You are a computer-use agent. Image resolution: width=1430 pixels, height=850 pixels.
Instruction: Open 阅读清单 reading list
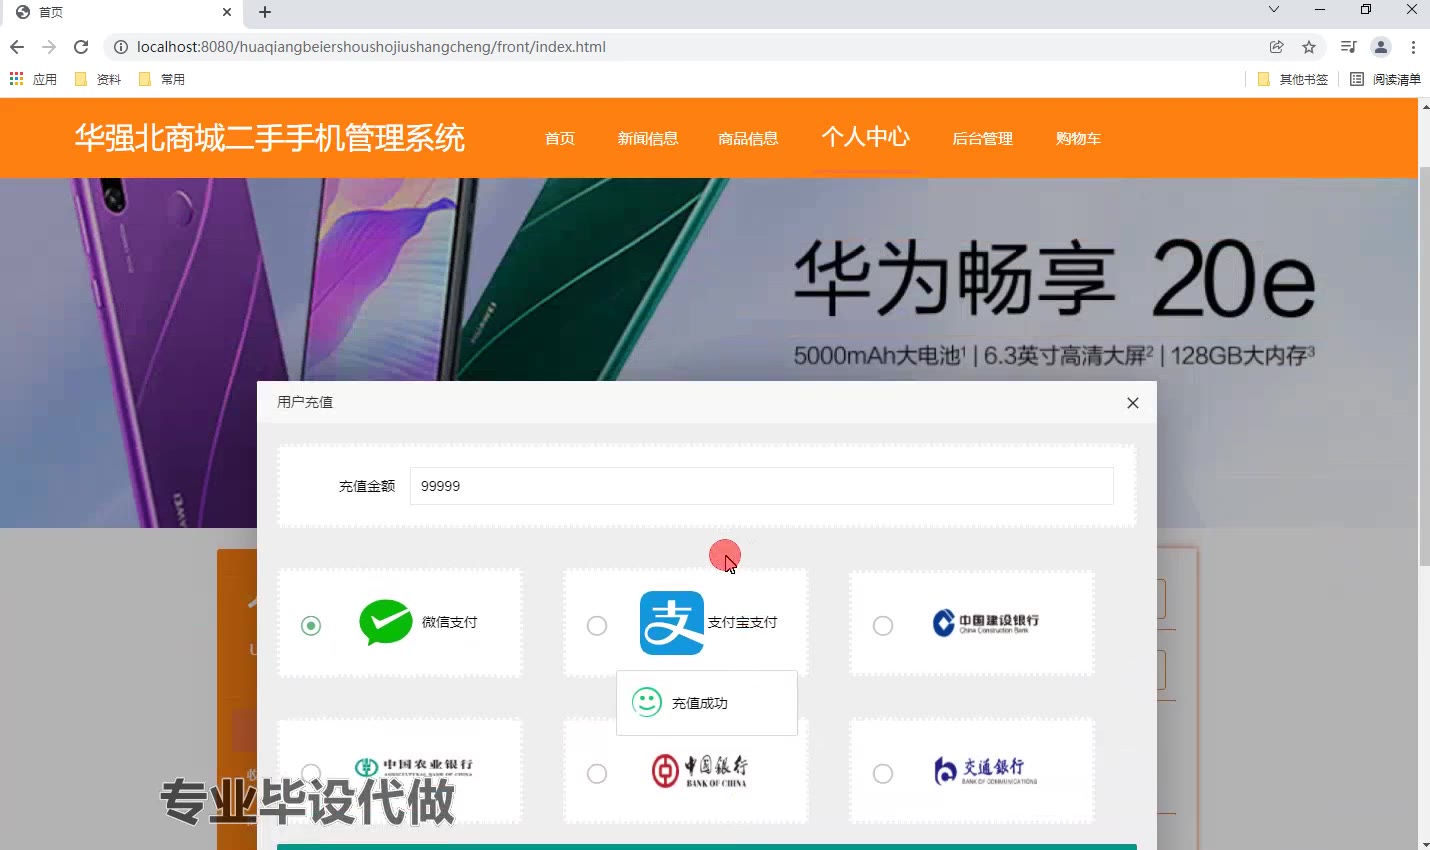tap(1385, 79)
